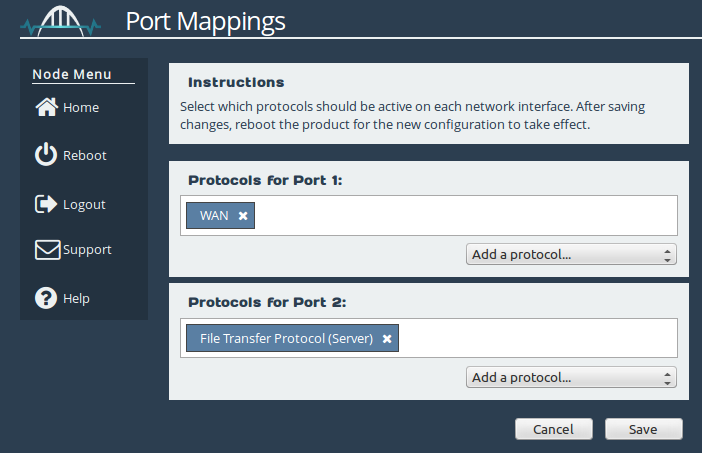Cancel the port mapping changes

tap(553, 429)
